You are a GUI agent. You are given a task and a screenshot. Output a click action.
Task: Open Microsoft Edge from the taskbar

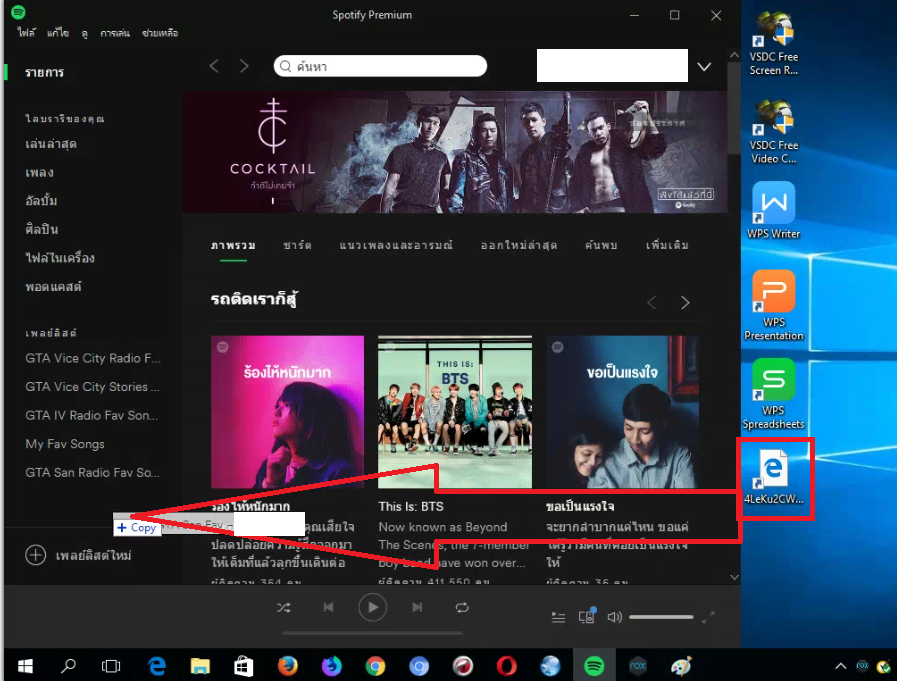click(156, 666)
